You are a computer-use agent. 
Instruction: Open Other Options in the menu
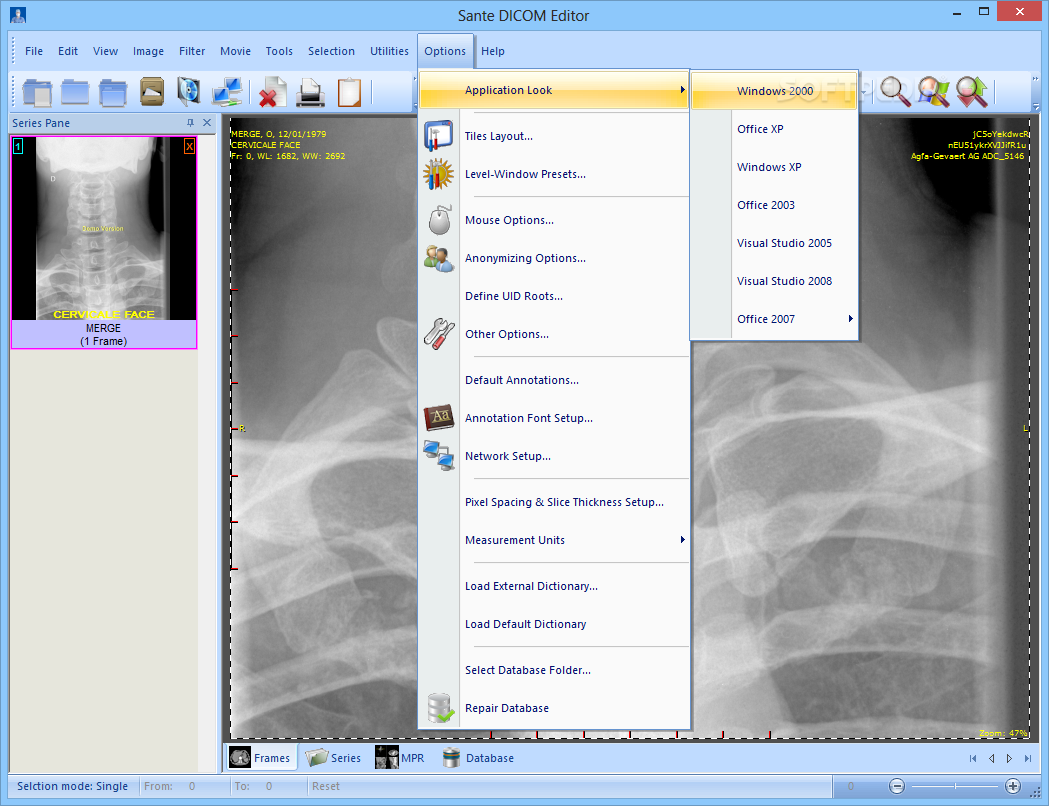click(554, 334)
